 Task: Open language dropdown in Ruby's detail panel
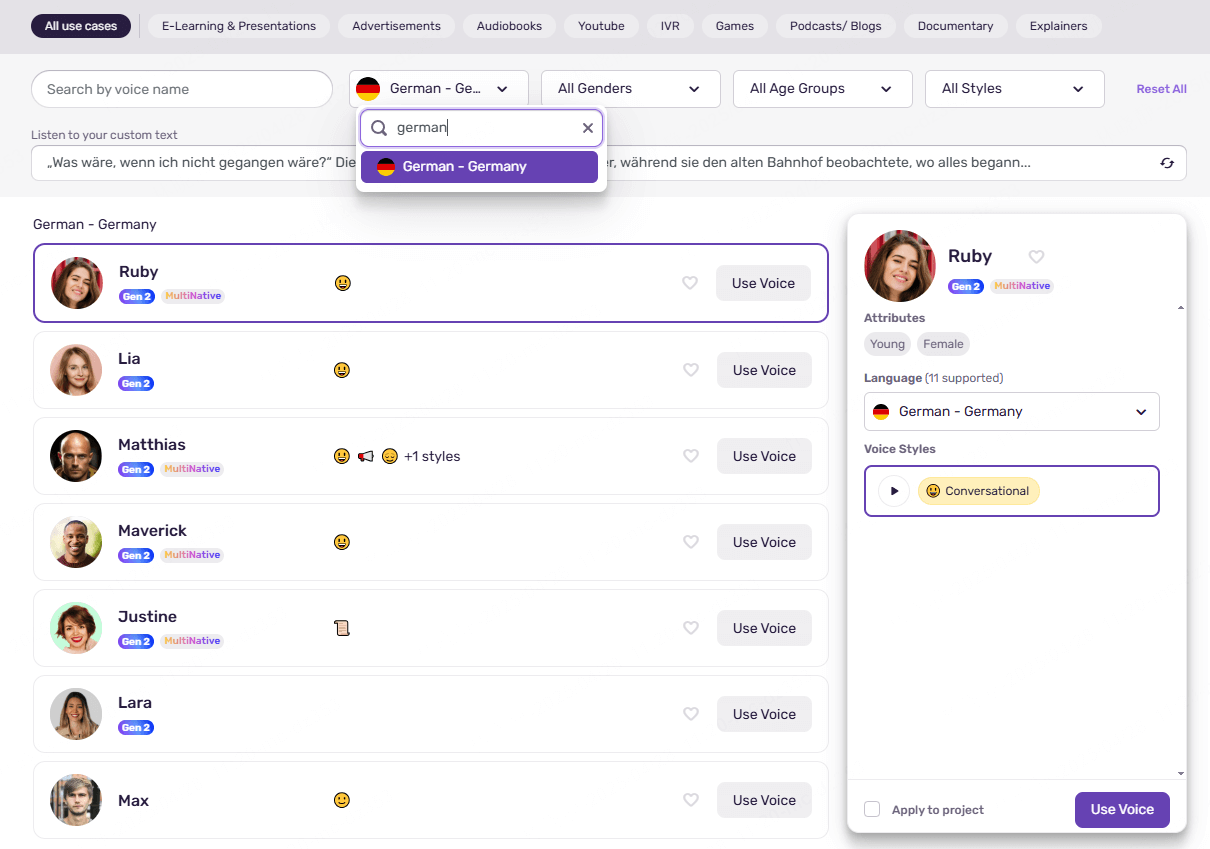(1011, 411)
